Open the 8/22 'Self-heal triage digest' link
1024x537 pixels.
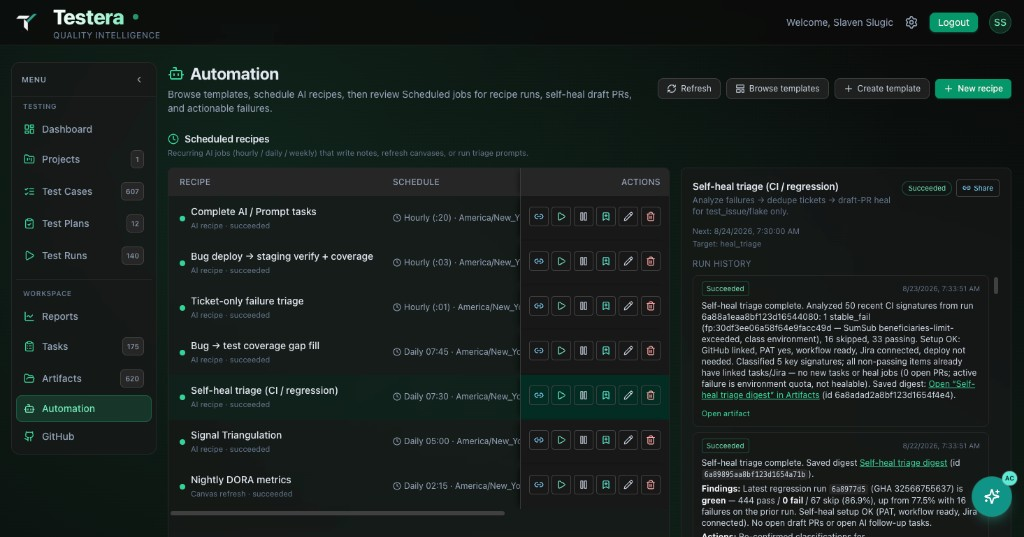[903, 463]
